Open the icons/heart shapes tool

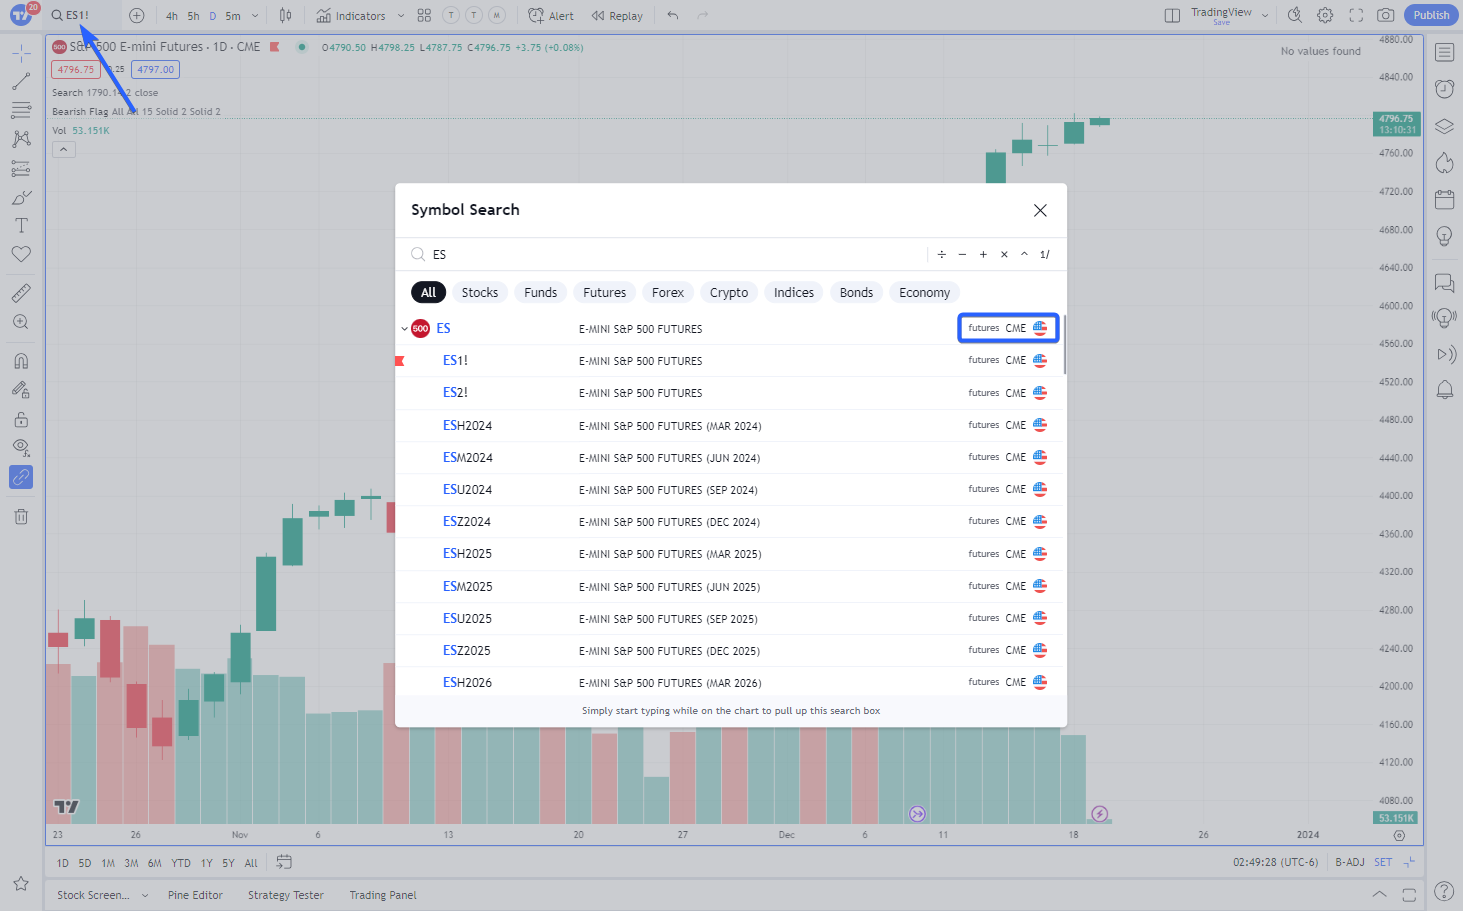21,254
